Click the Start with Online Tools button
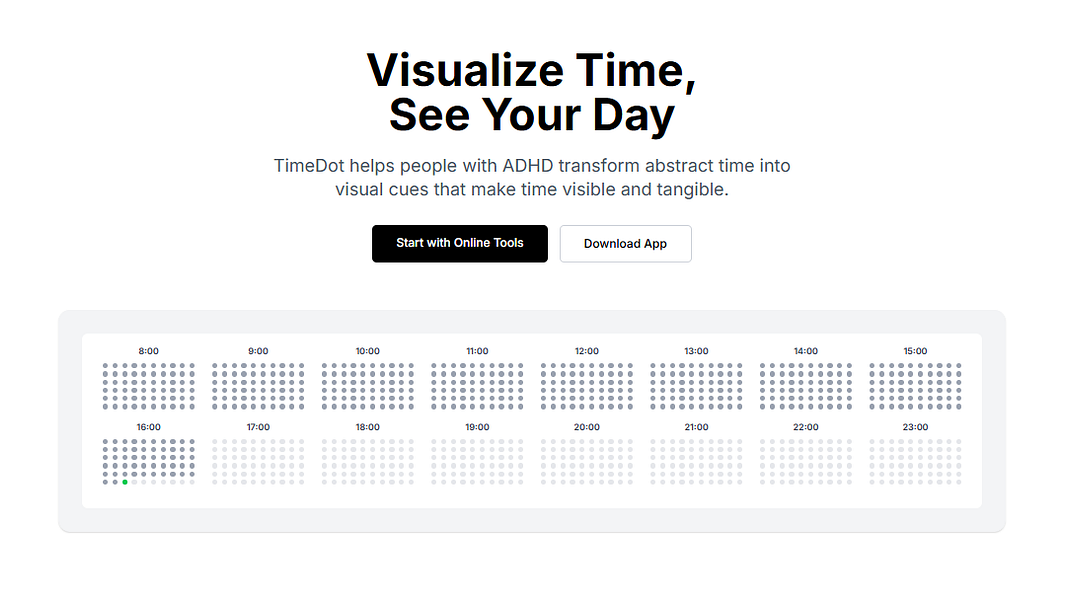Image resolution: width=1070 pixels, height=600 pixels. (x=459, y=243)
